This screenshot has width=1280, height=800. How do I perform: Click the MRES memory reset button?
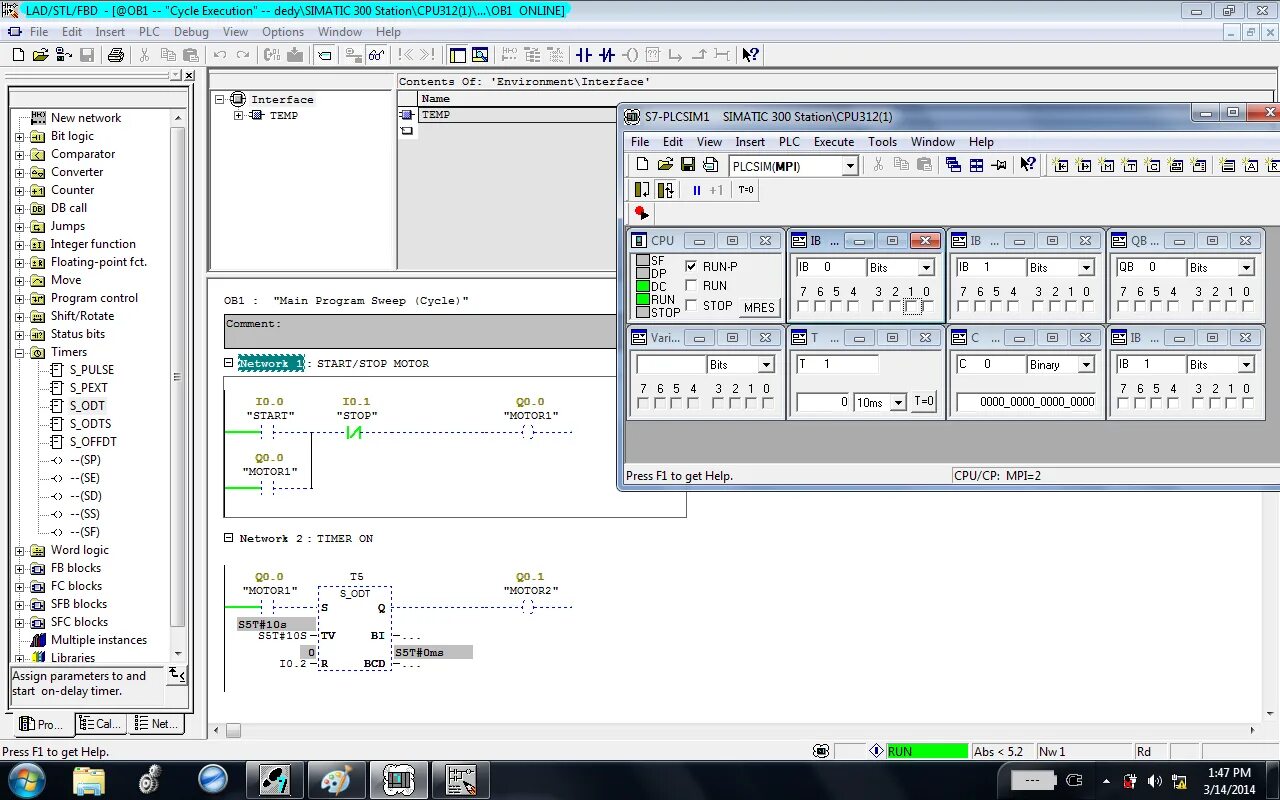[x=759, y=307]
